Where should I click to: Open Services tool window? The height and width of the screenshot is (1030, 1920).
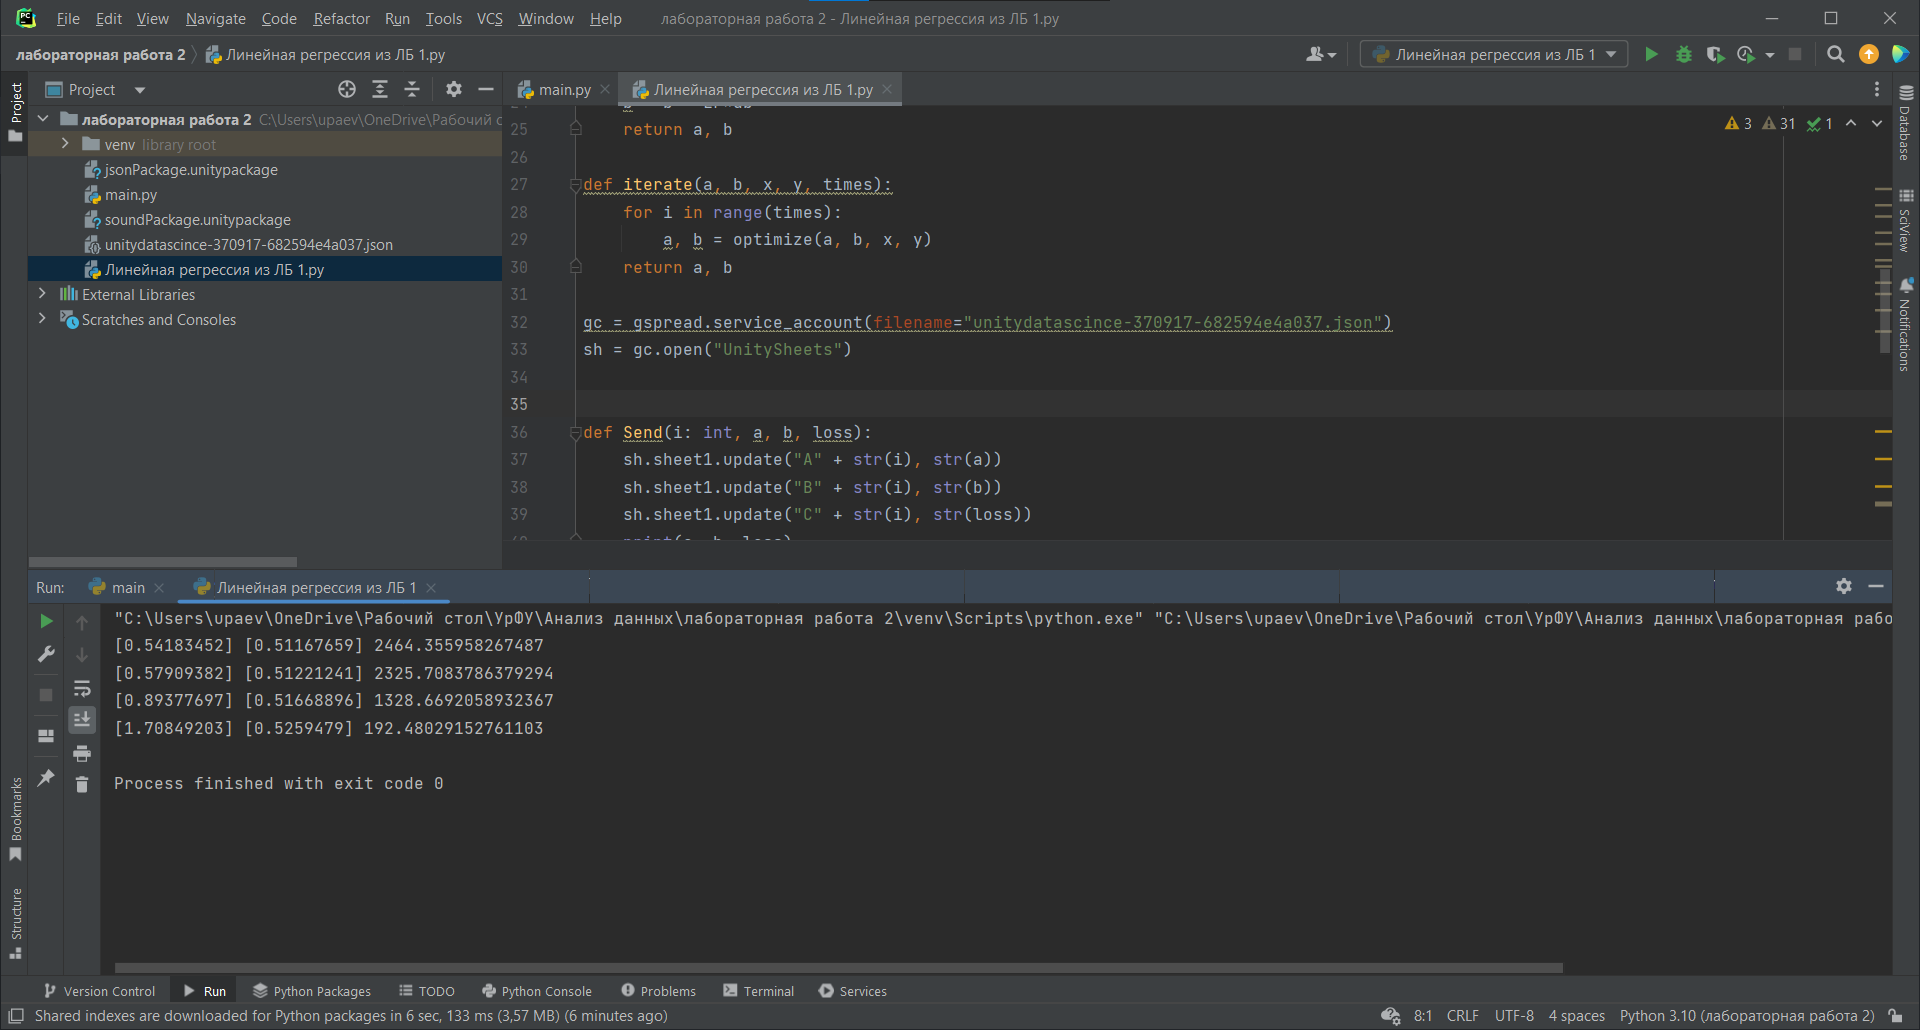(853, 991)
